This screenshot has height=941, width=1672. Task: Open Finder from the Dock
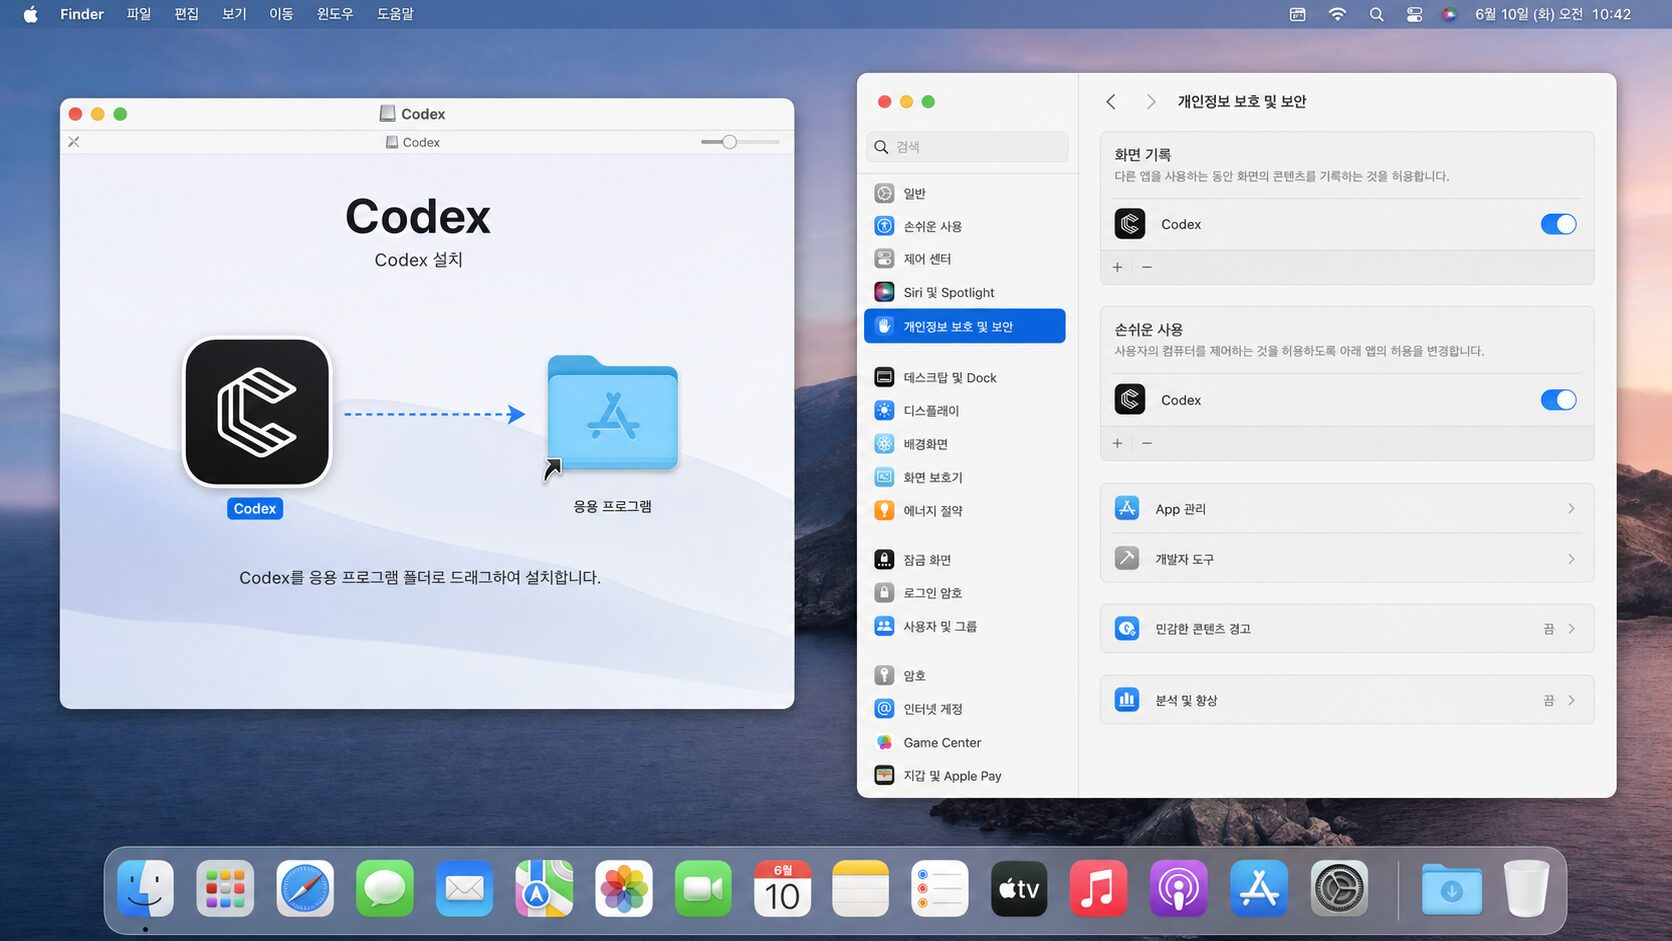click(145, 888)
